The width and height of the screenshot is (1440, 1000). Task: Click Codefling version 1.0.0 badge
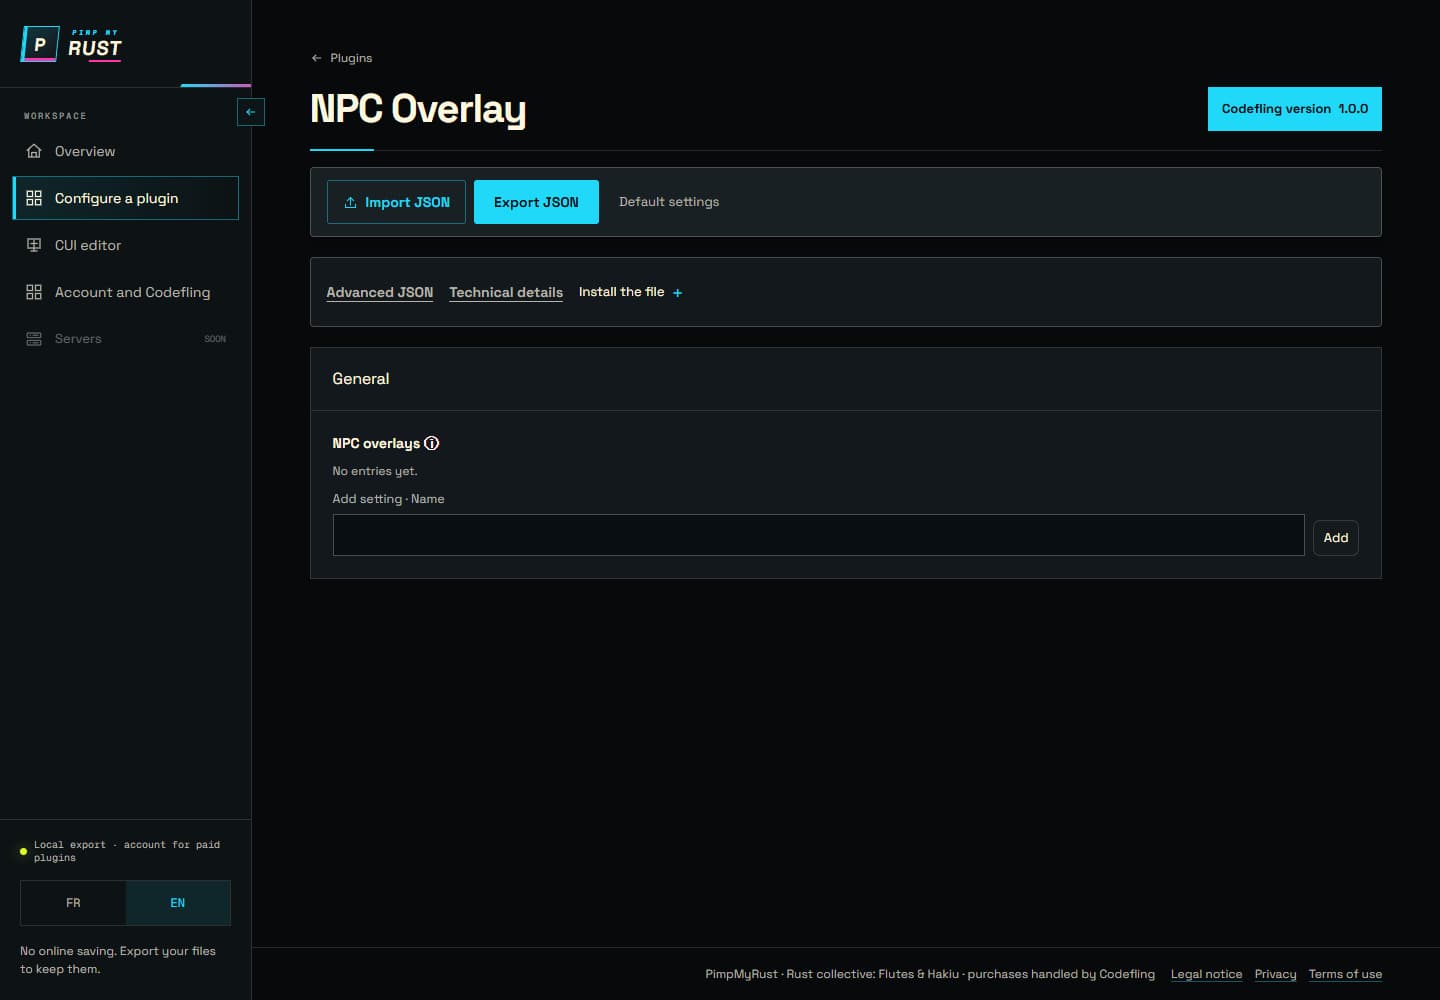(x=1294, y=109)
